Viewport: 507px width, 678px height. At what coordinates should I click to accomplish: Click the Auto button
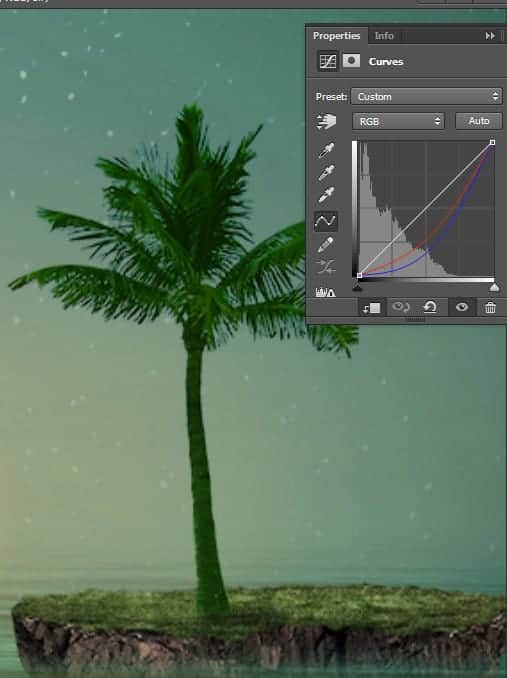click(478, 121)
